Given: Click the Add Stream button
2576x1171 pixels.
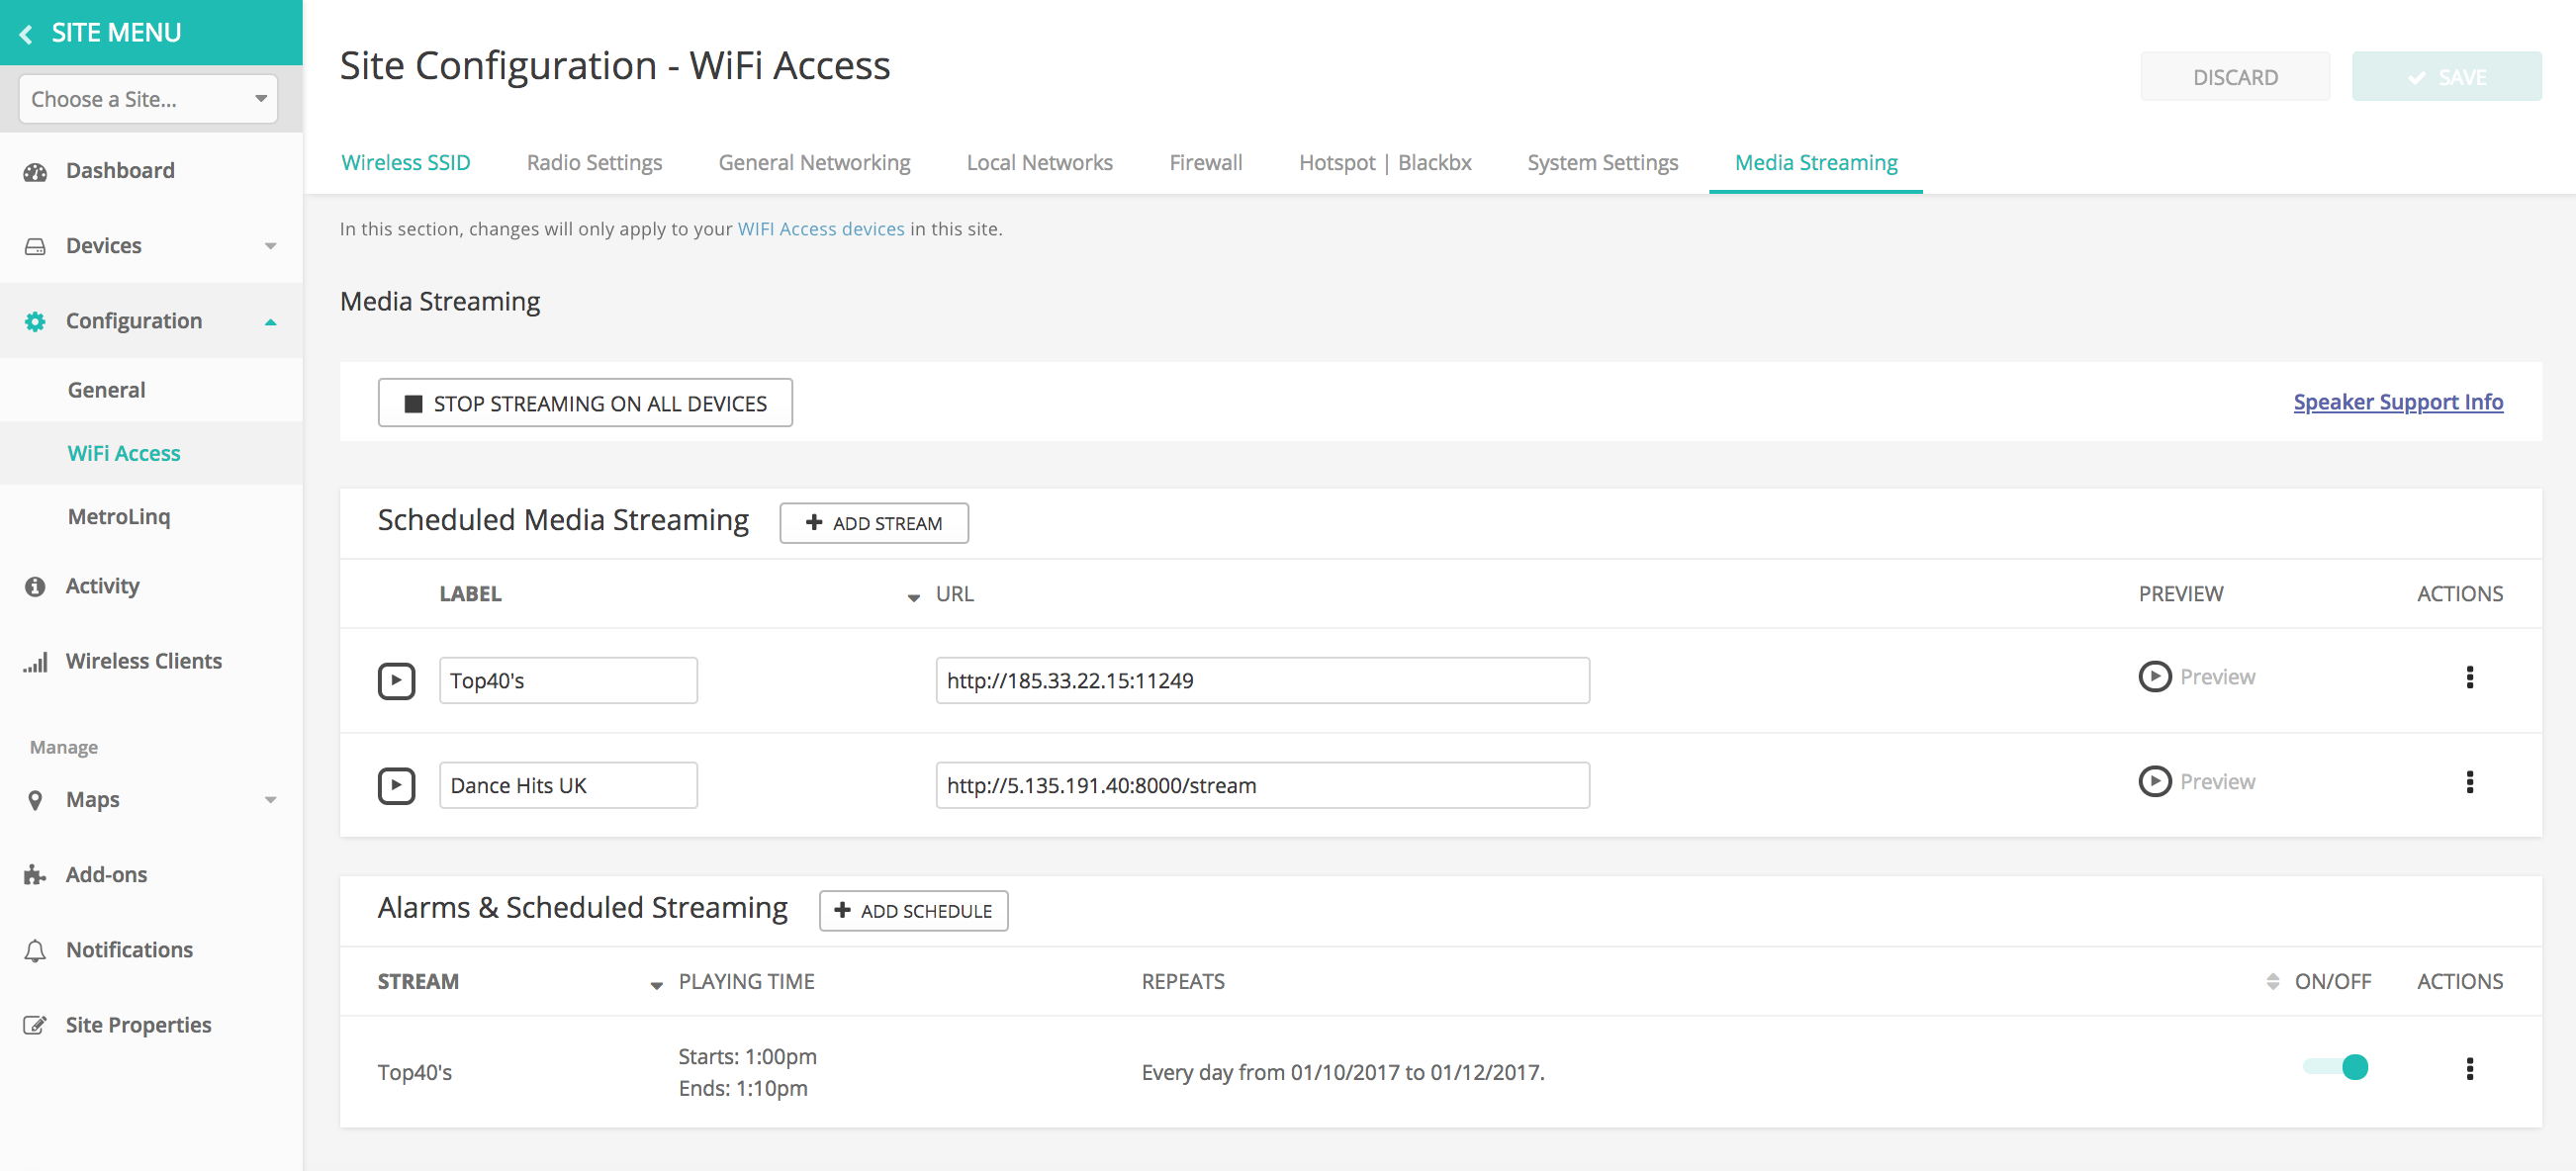Looking at the screenshot, I should (873, 523).
